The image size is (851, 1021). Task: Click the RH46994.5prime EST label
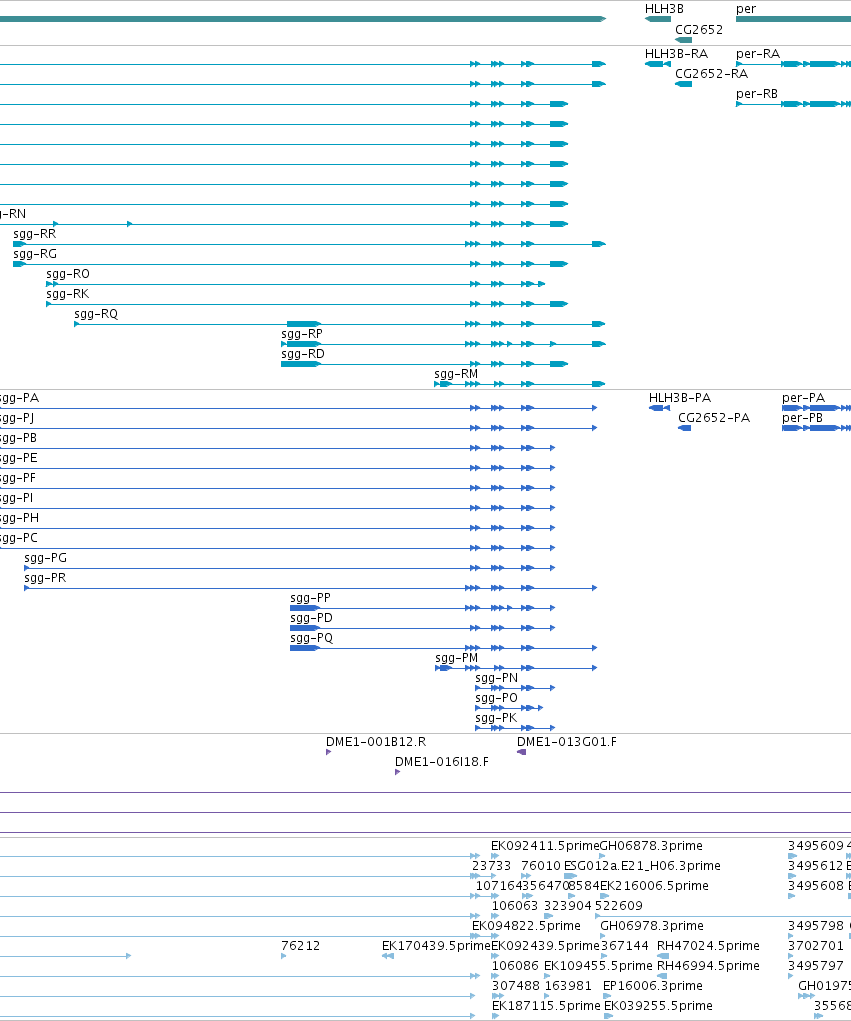click(708, 966)
